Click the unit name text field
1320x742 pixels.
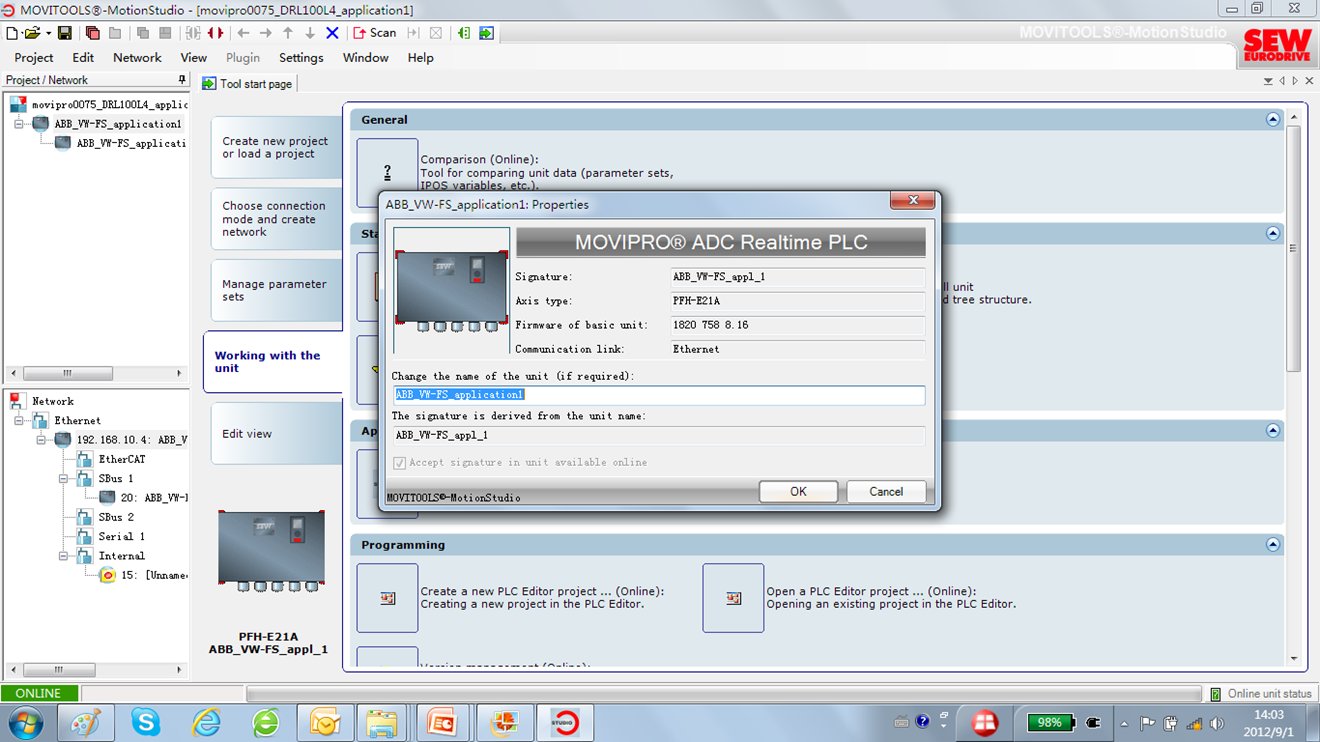coord(659,395)
